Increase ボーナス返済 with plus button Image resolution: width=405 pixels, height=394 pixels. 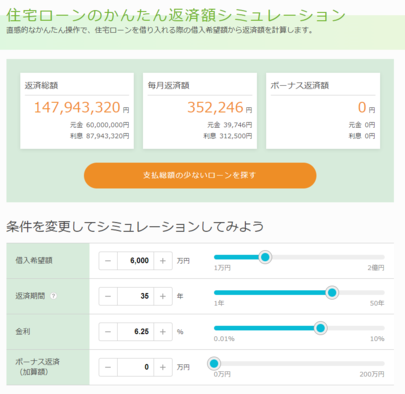163,367
